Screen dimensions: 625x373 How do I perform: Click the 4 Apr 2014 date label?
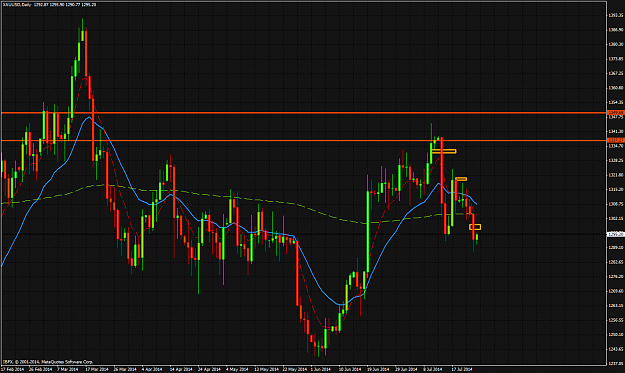tap(152, 369)
